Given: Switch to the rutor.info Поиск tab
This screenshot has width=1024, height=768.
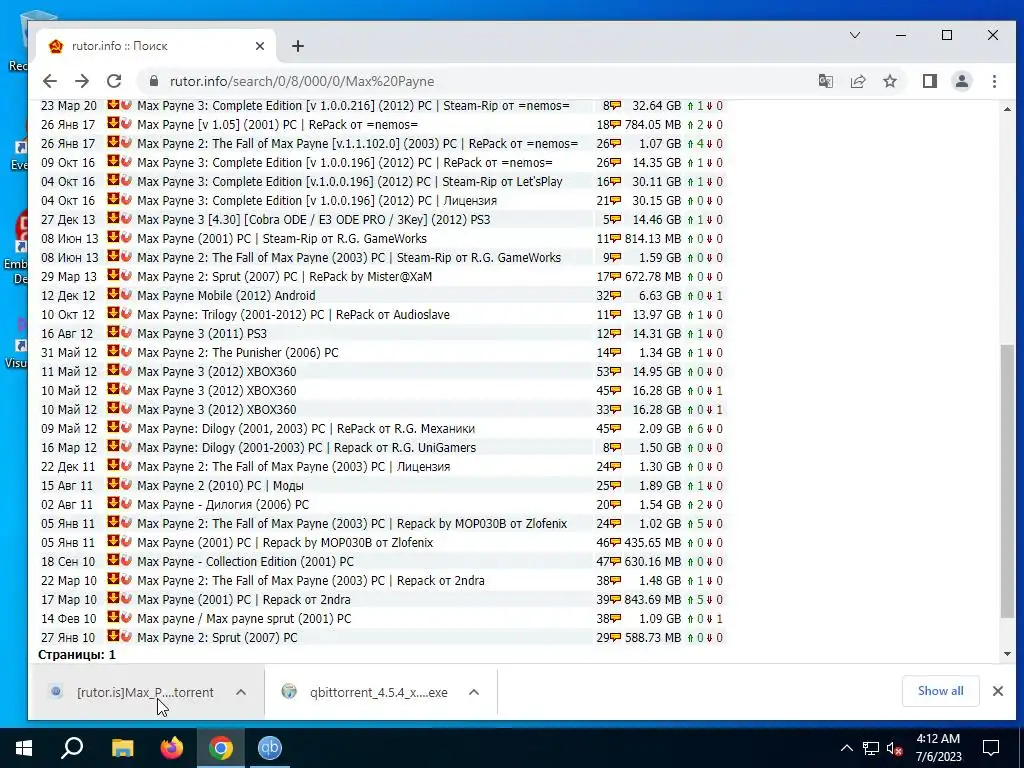Looking at the screenshot, I should pyautogui.click(x=157, y=46).
